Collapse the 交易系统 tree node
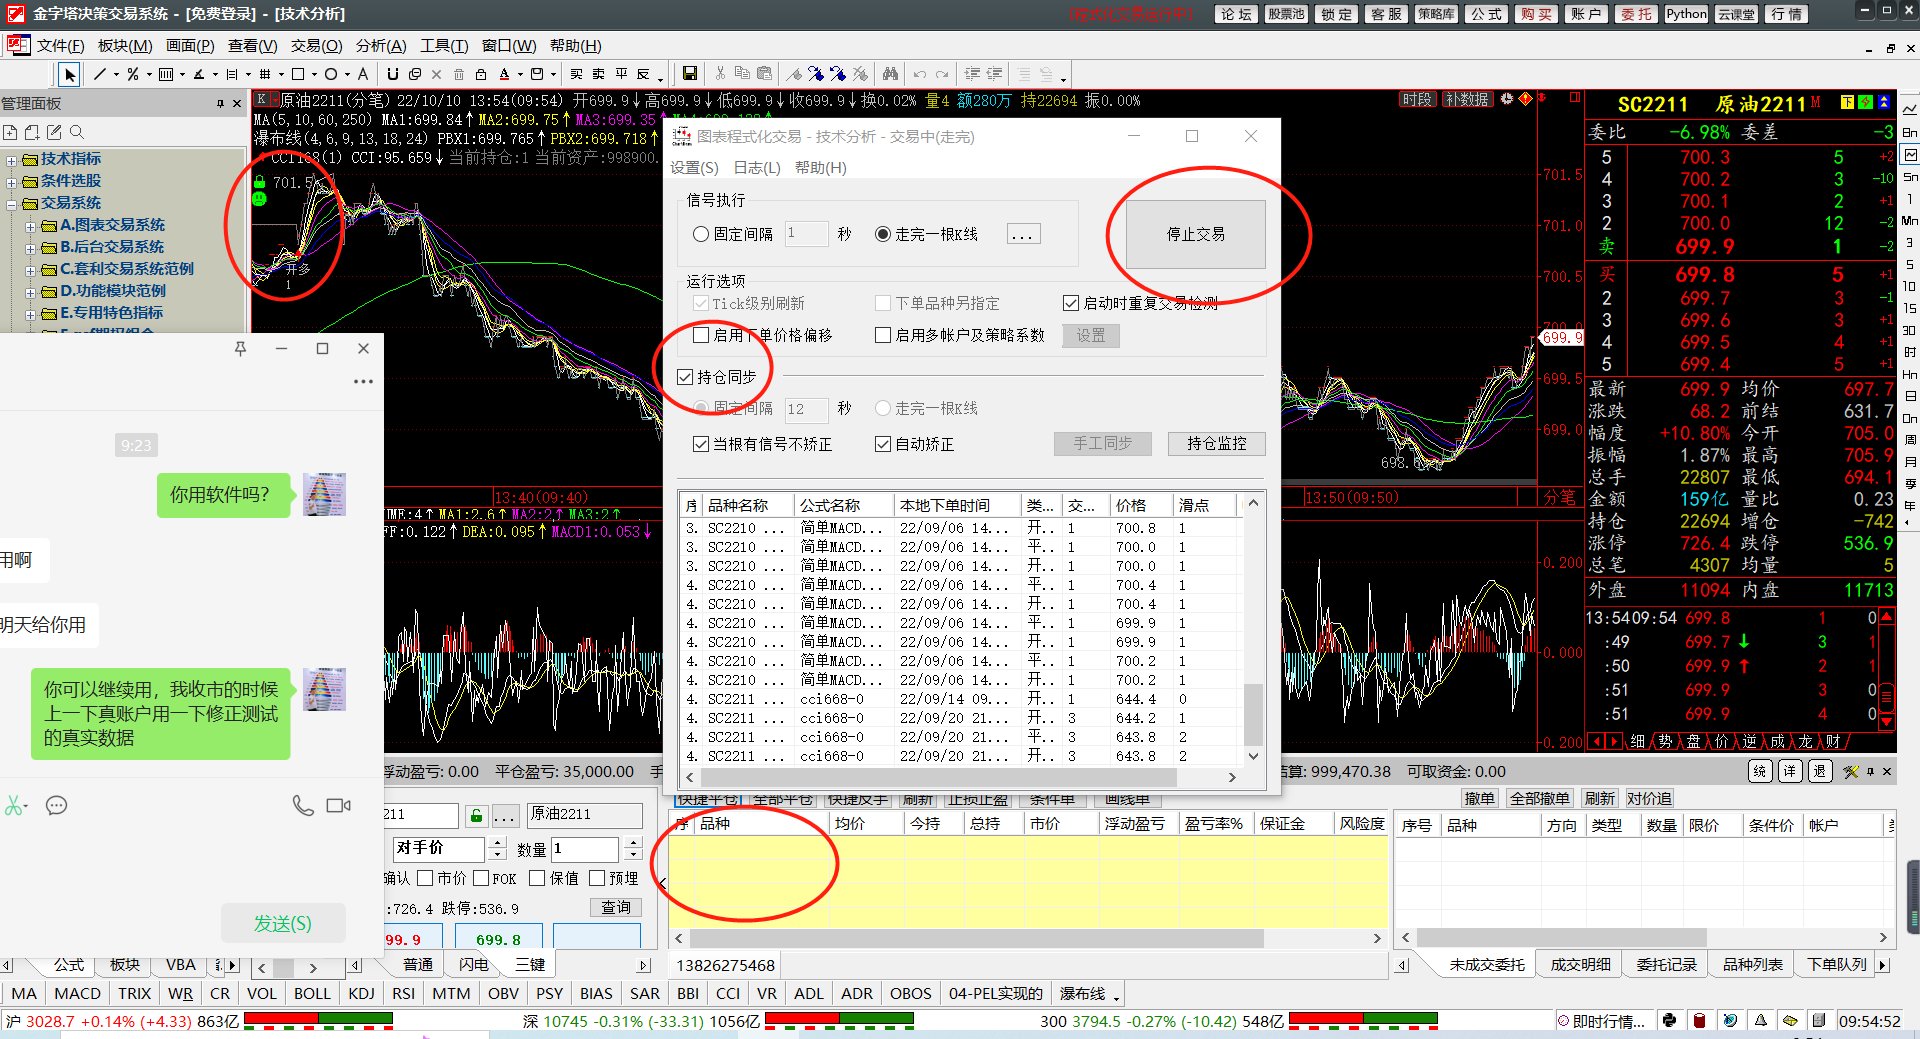 tap(11, 204)
